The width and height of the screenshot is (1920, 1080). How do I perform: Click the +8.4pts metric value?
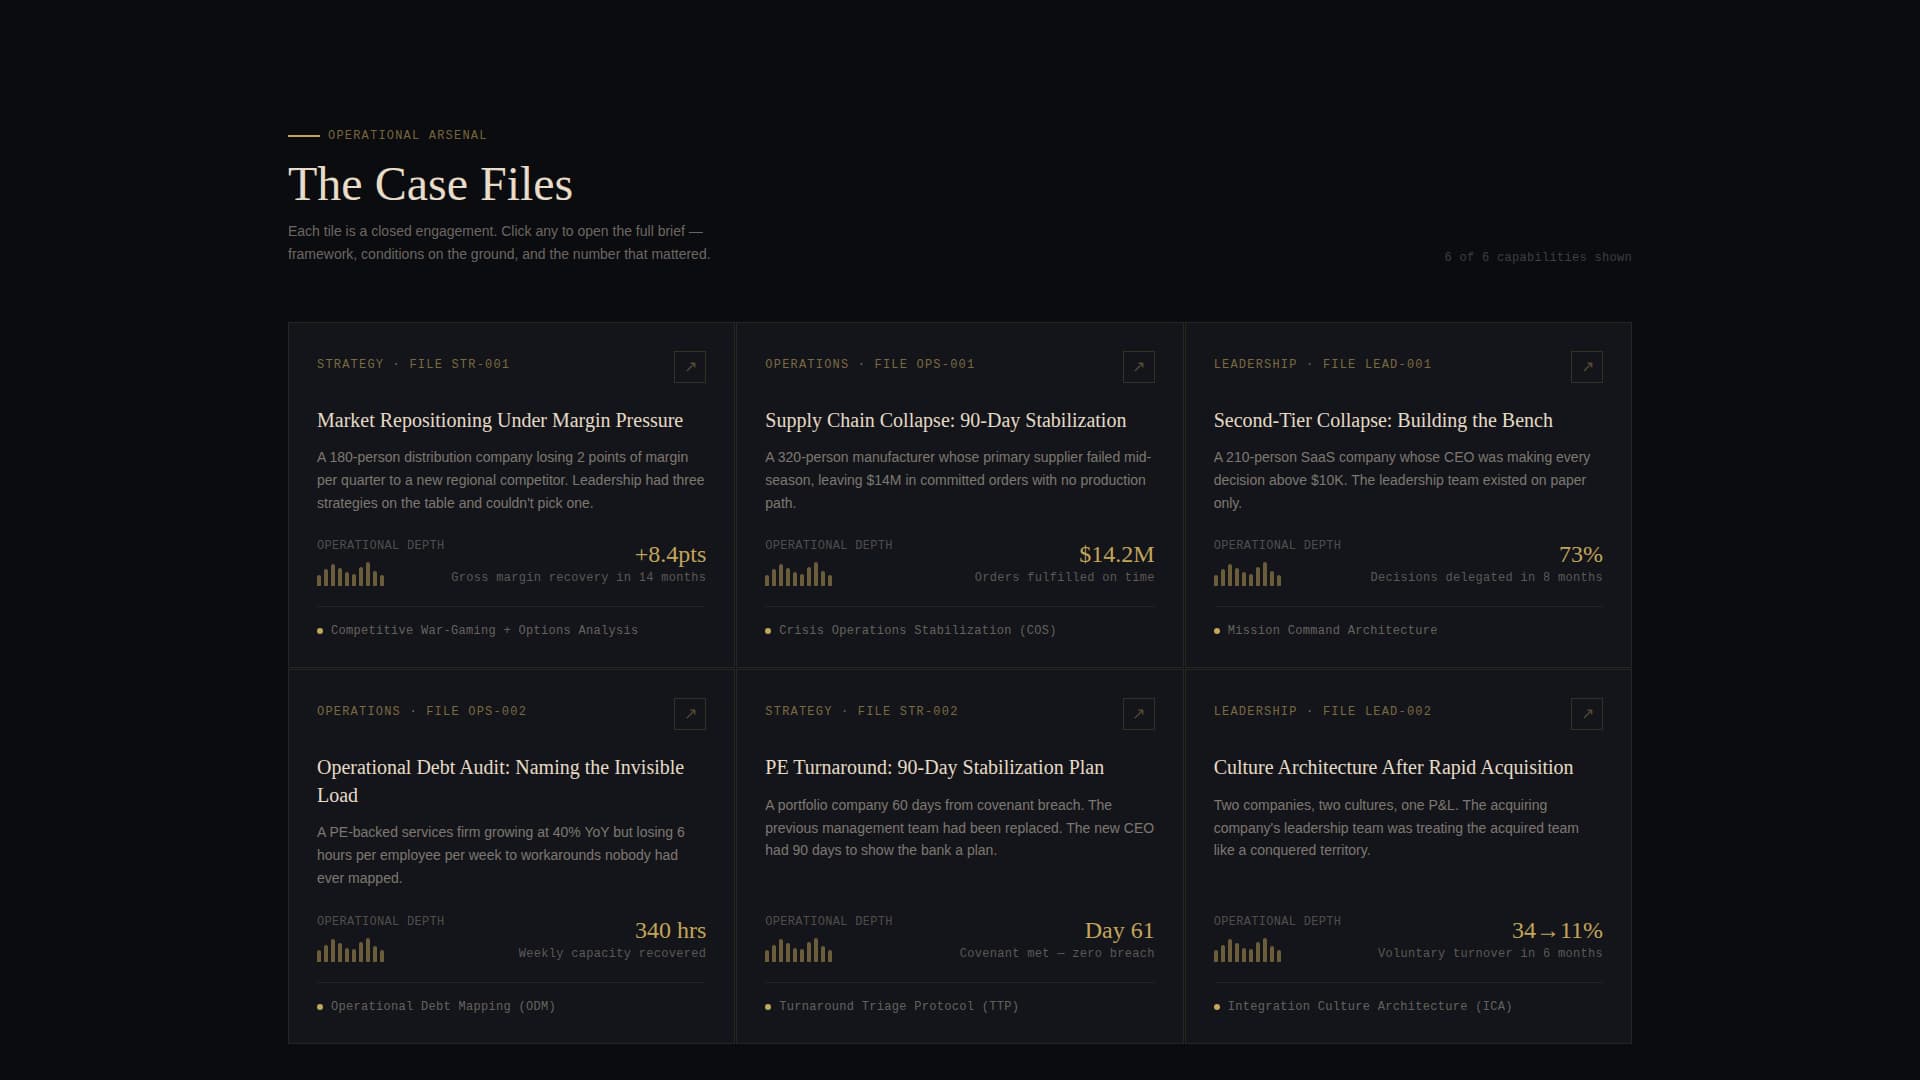tap(670, 555)
